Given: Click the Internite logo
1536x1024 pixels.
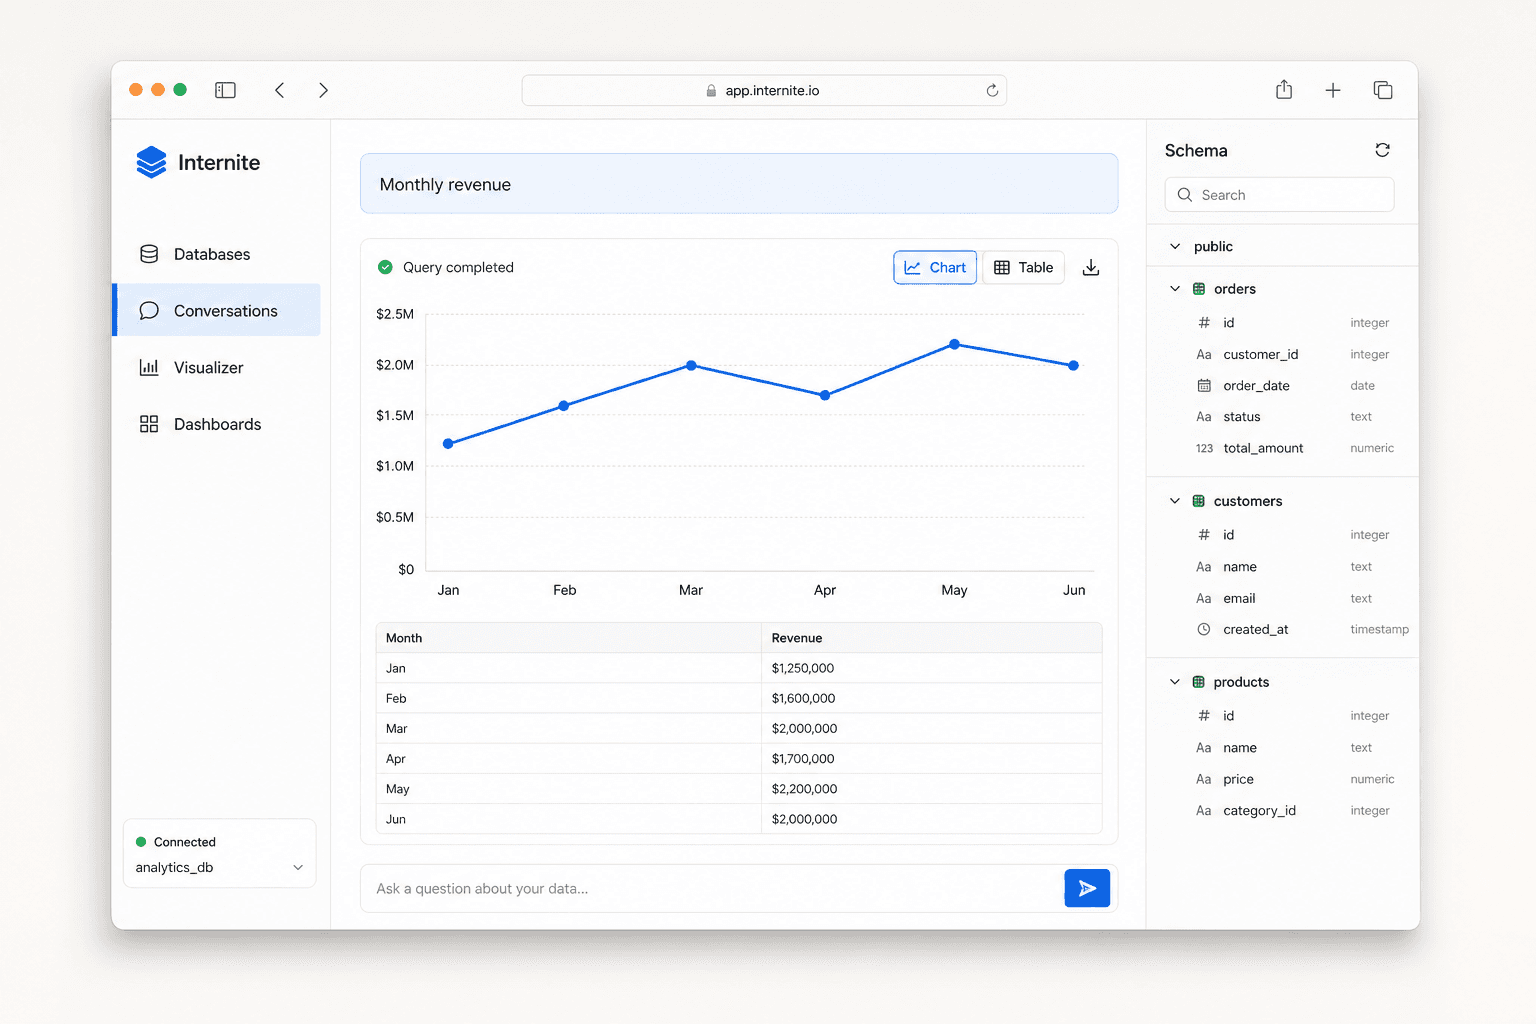Looking at the screenshot, I should tap(198, 162).
